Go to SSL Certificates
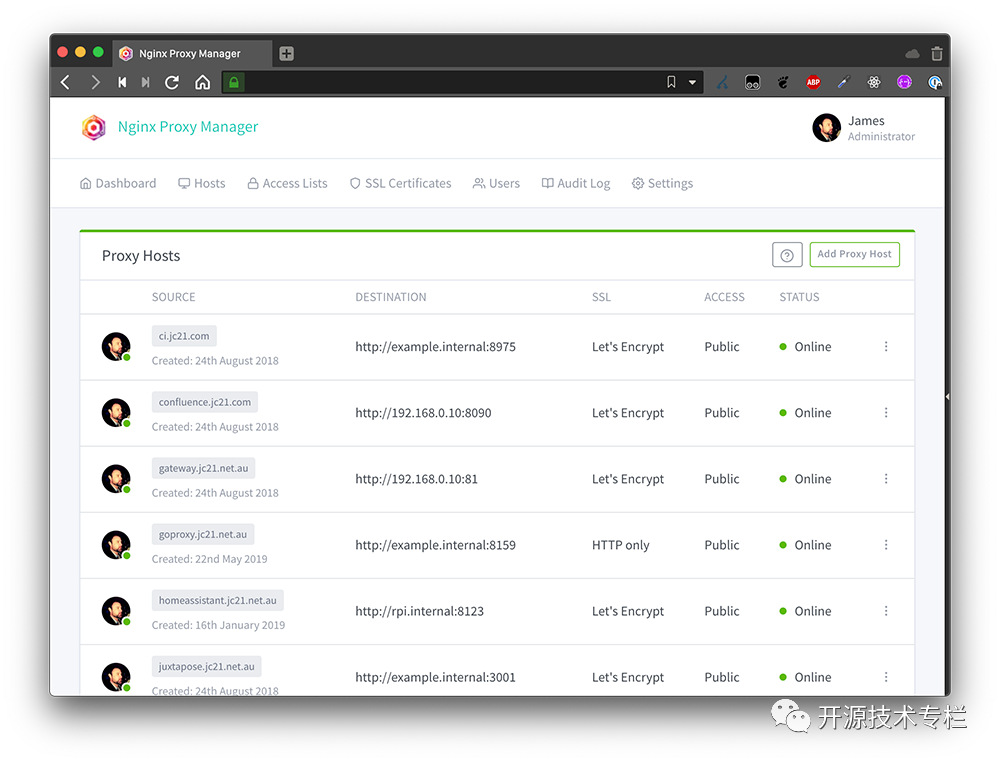Viewport: 1000px width, 762px height. point(401,184)
